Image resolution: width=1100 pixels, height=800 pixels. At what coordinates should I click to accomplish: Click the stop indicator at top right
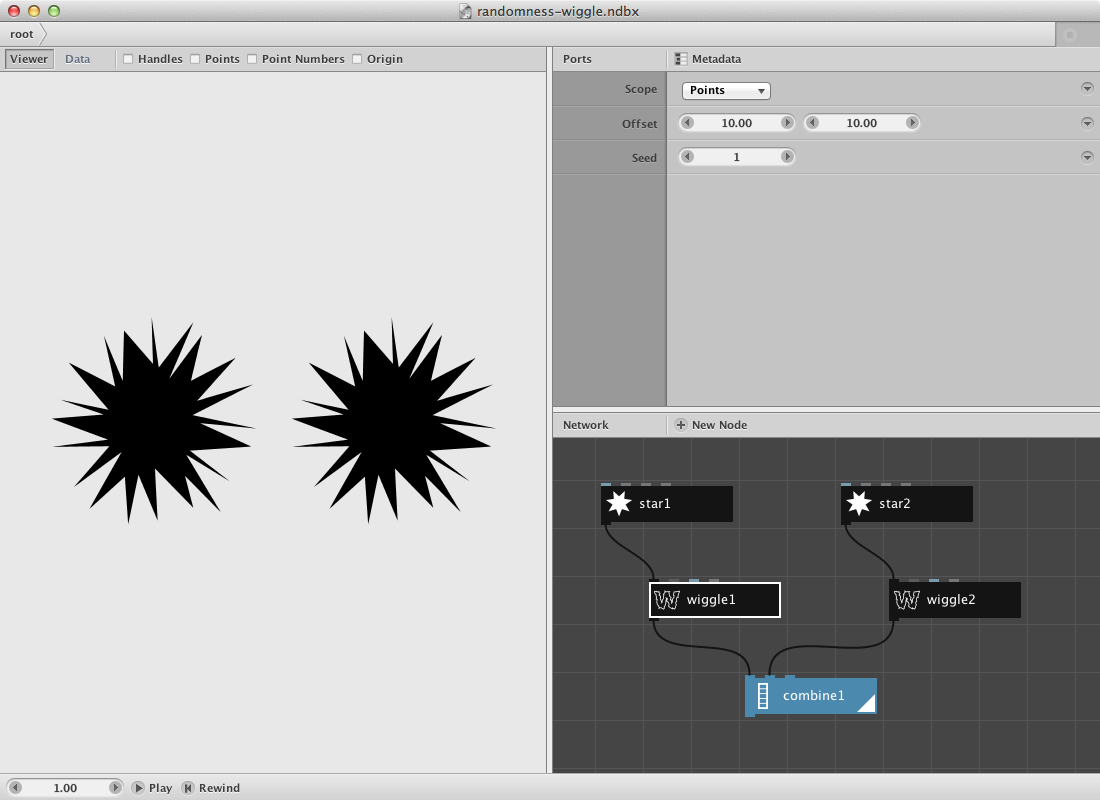[x=1070, y=34]
